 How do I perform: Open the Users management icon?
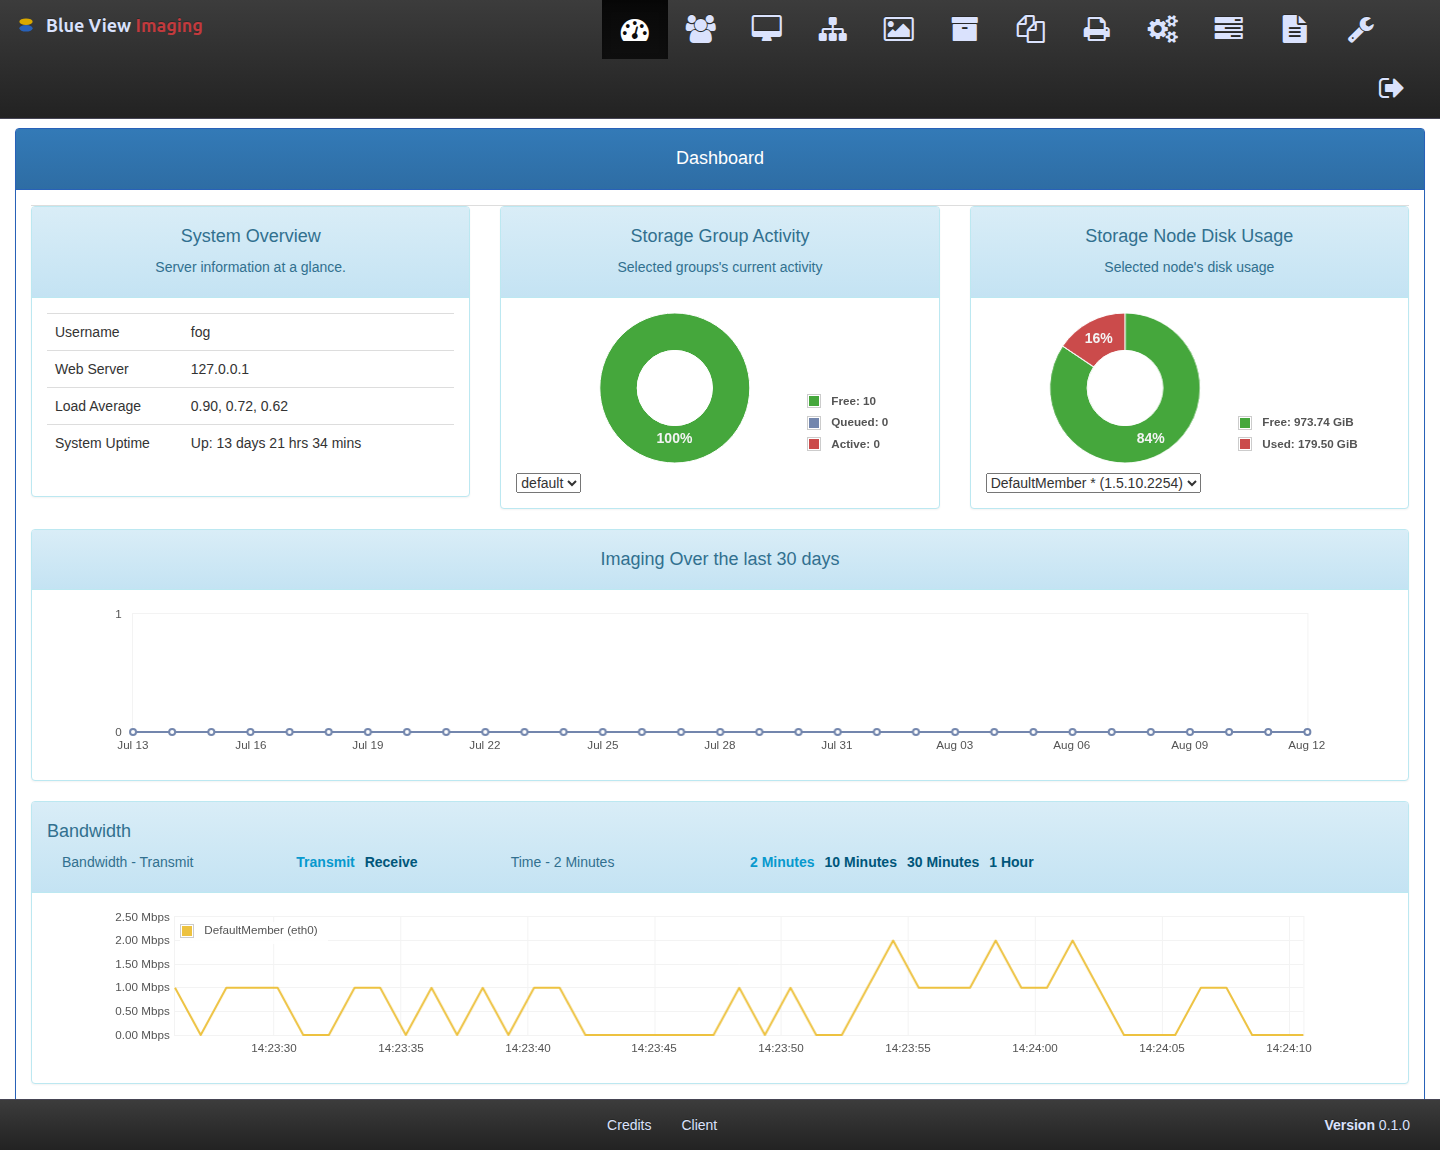(x=701, y=29)
